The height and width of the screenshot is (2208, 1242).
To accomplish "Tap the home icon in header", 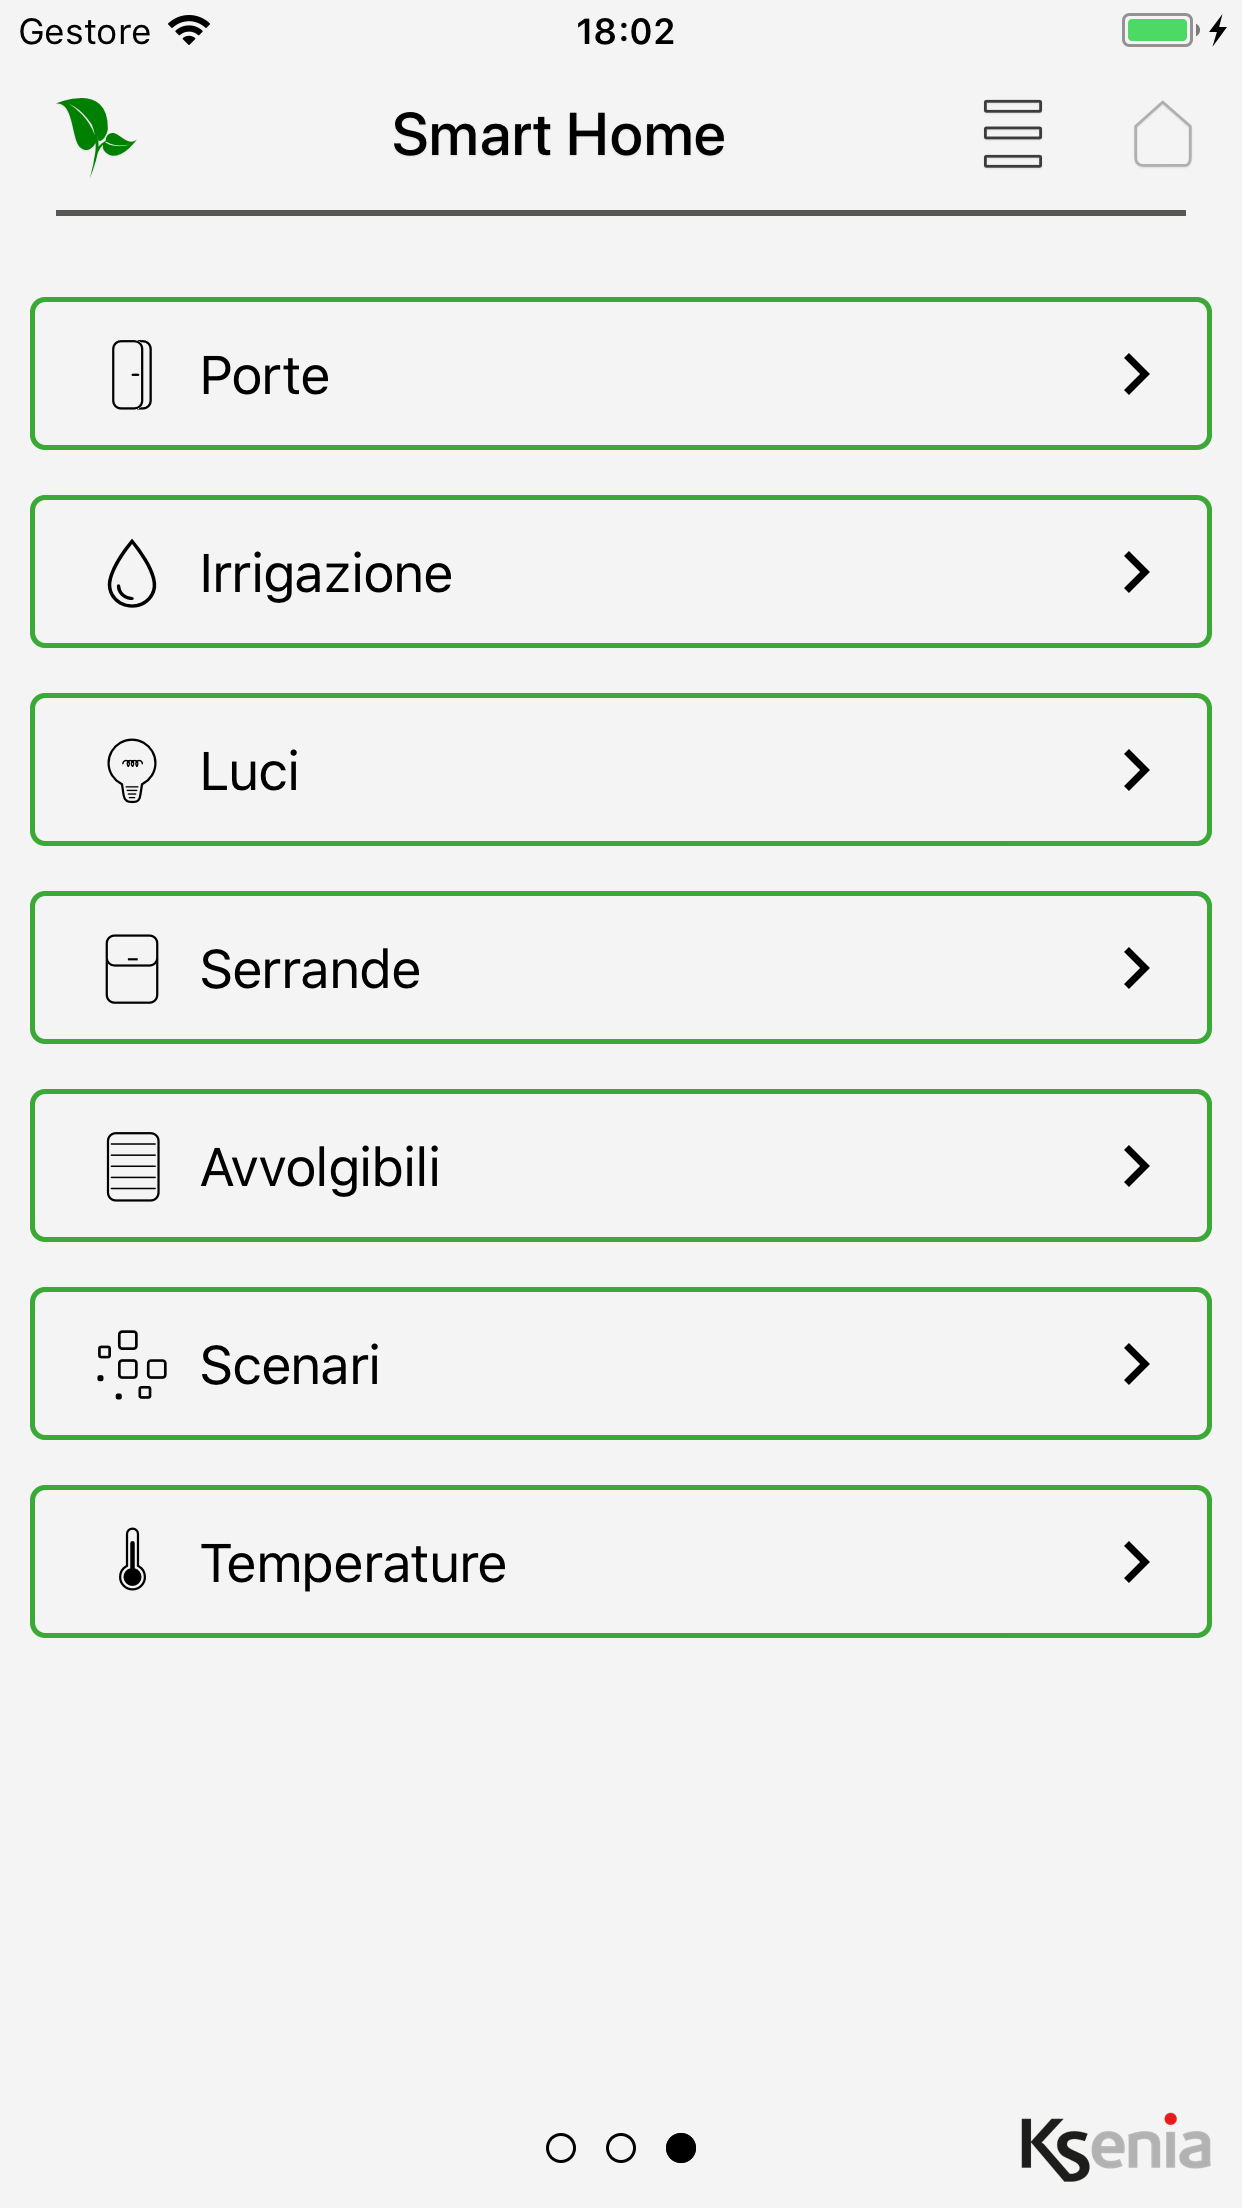I will (1162, 134).
